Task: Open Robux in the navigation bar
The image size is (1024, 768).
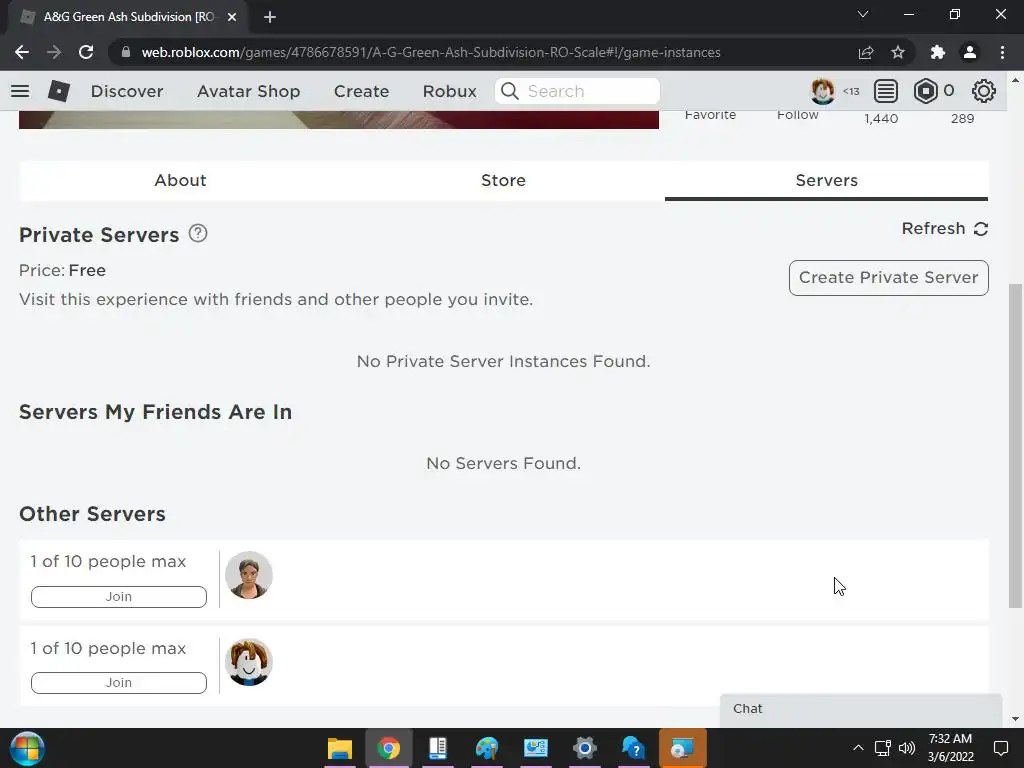Action: (x=449, y=91)
